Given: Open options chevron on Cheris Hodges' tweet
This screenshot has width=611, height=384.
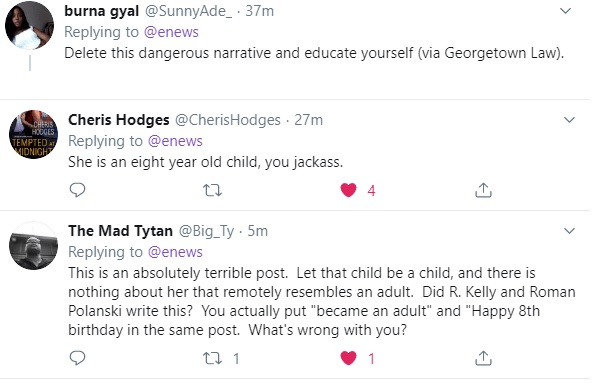Looking at the screenshot, I should pyautogui.click(x=569, y=120).
